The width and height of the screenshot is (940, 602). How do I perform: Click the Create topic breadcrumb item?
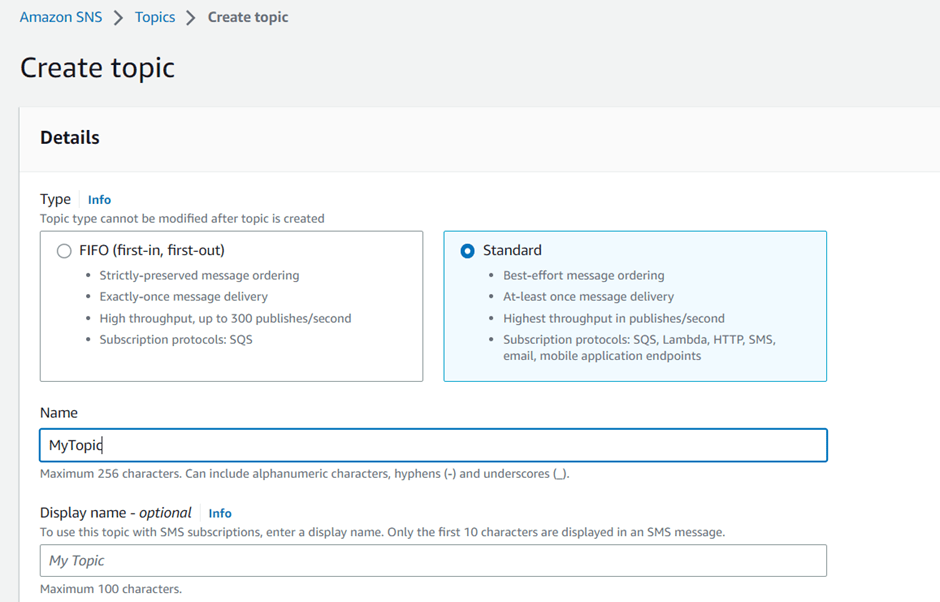248,17
